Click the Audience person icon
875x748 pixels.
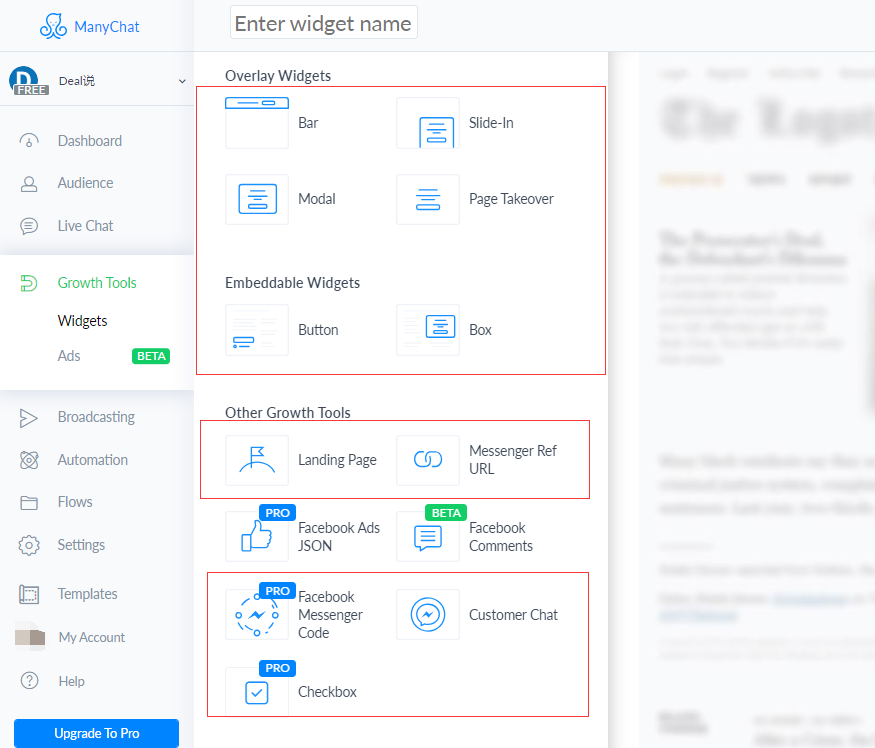click(29, 184)
